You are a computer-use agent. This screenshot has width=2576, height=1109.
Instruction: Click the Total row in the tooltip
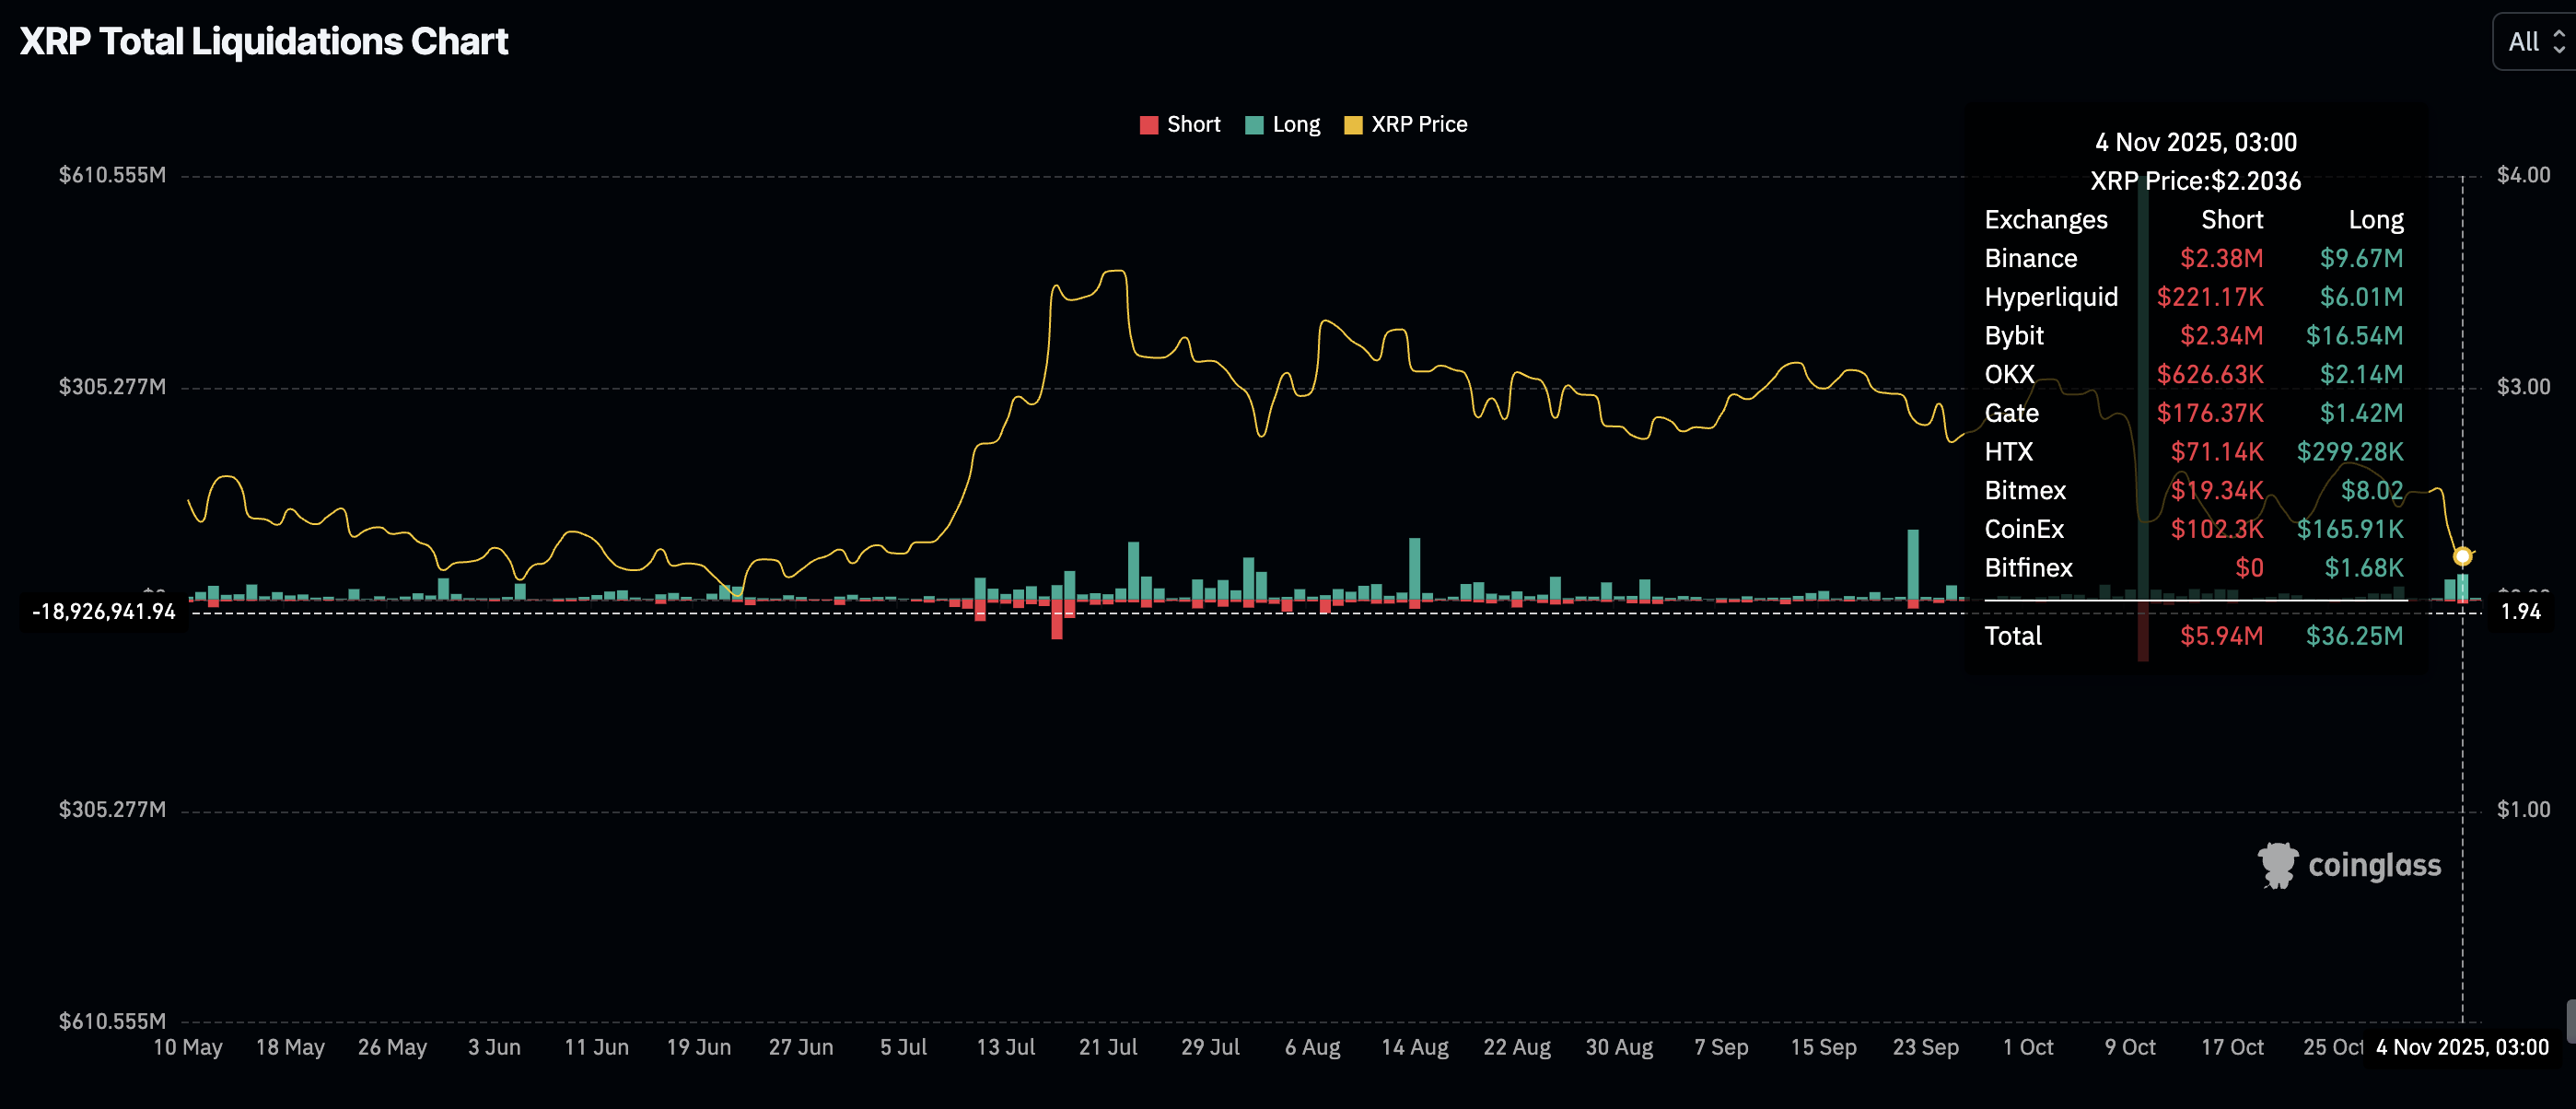(x=2013, y=635)
